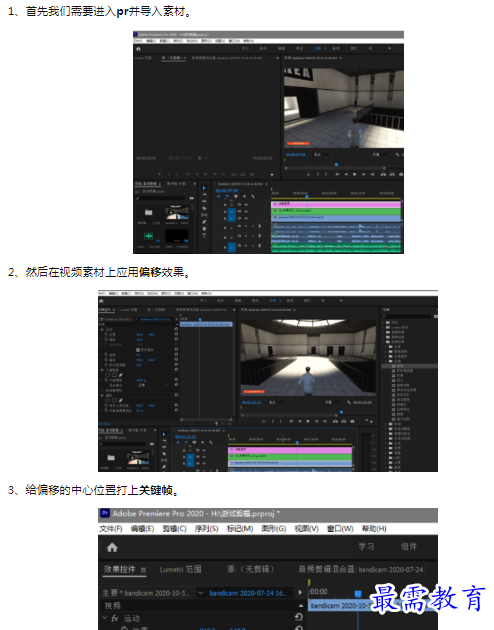Step back one frame in step 2 monitor
The width and height of the screenshot is (494, 630).
coord(300,421)
